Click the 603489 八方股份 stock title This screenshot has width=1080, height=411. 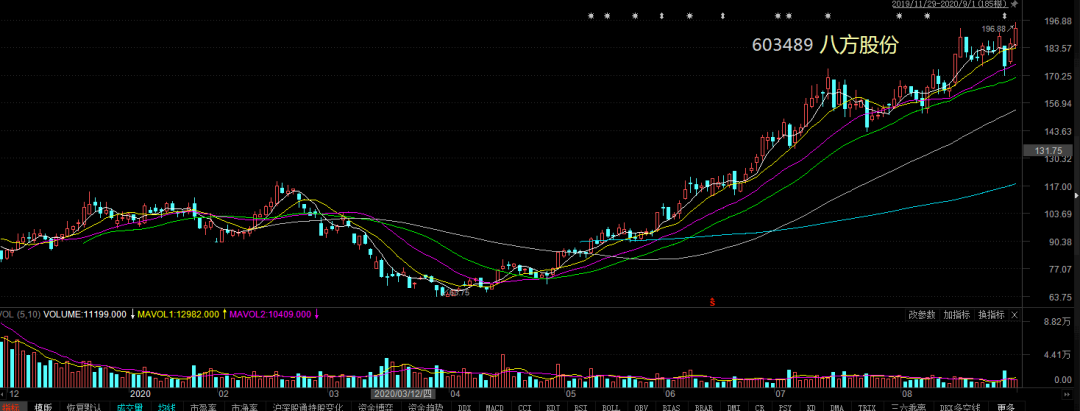click(x=825, y=45)
